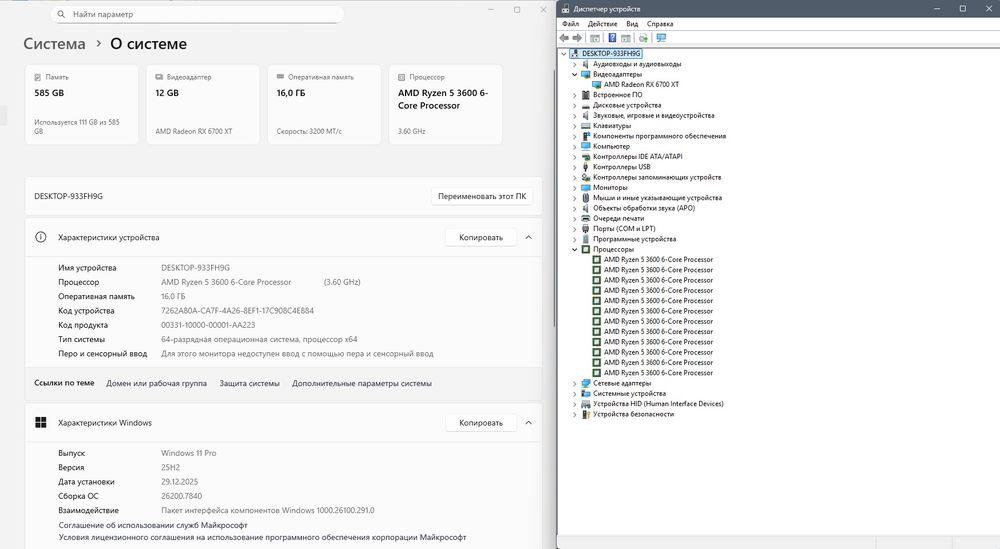The image size is (1000, 549).
Task: Click OS build value 26200.7840
Action: 182,496
